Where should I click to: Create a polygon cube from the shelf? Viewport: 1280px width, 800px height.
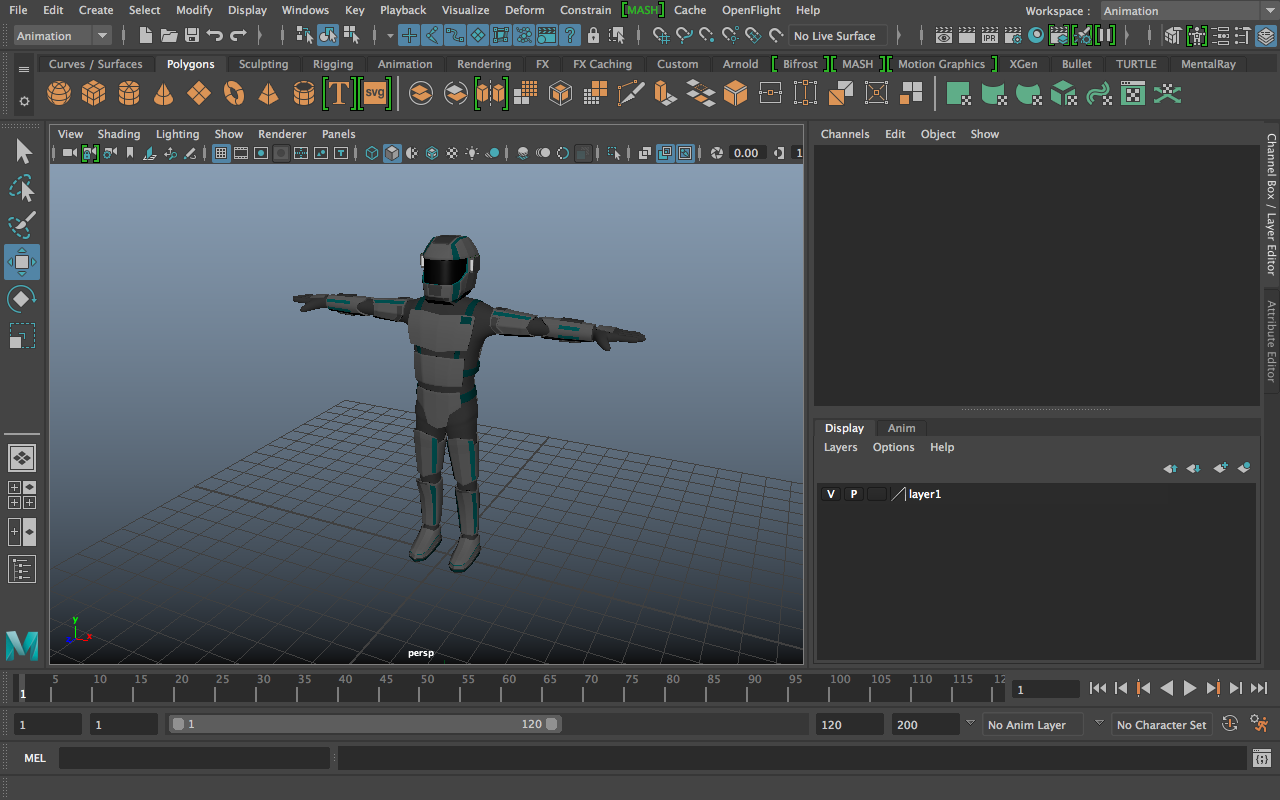point(94,94)
